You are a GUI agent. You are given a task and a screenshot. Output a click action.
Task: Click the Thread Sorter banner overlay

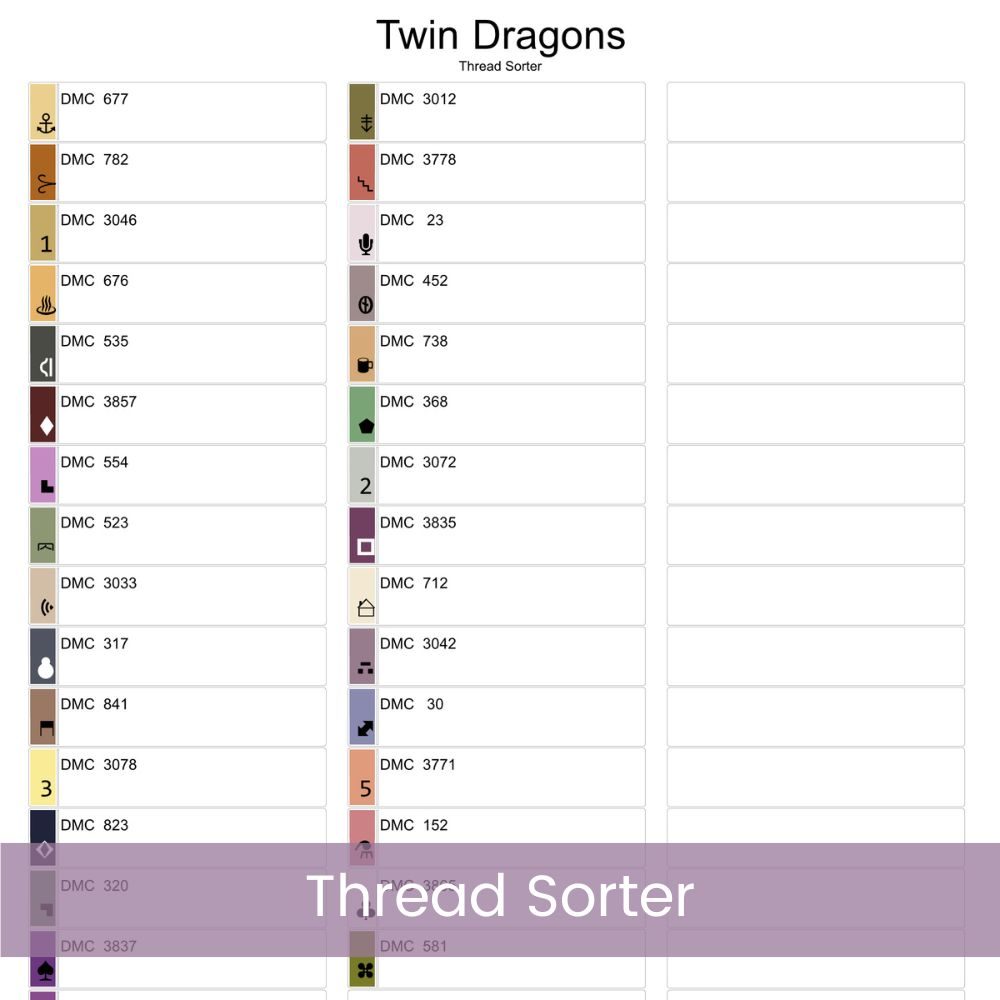point(500,899)
